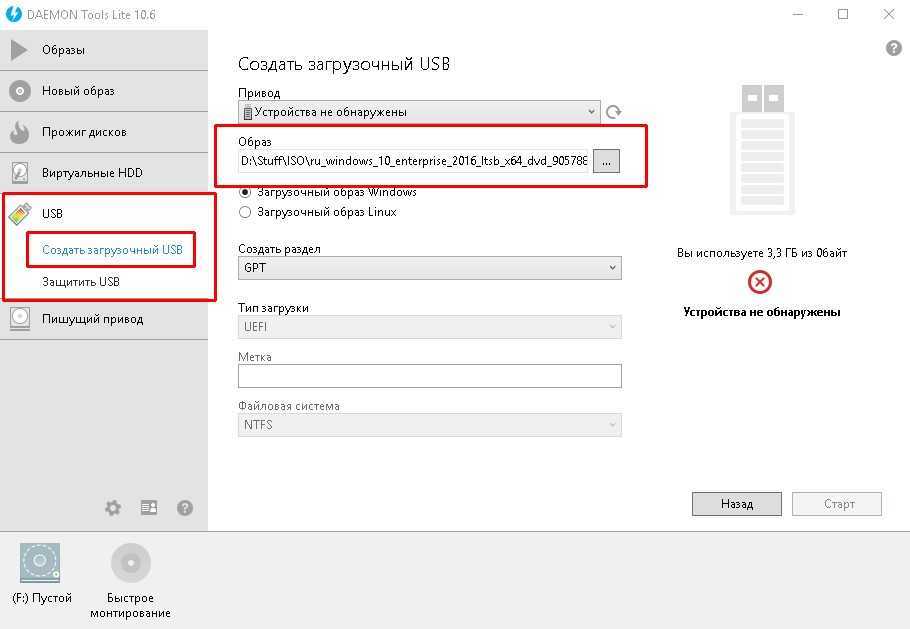Open the Тип загрузки UEFI dropdown

click(429, 327)
